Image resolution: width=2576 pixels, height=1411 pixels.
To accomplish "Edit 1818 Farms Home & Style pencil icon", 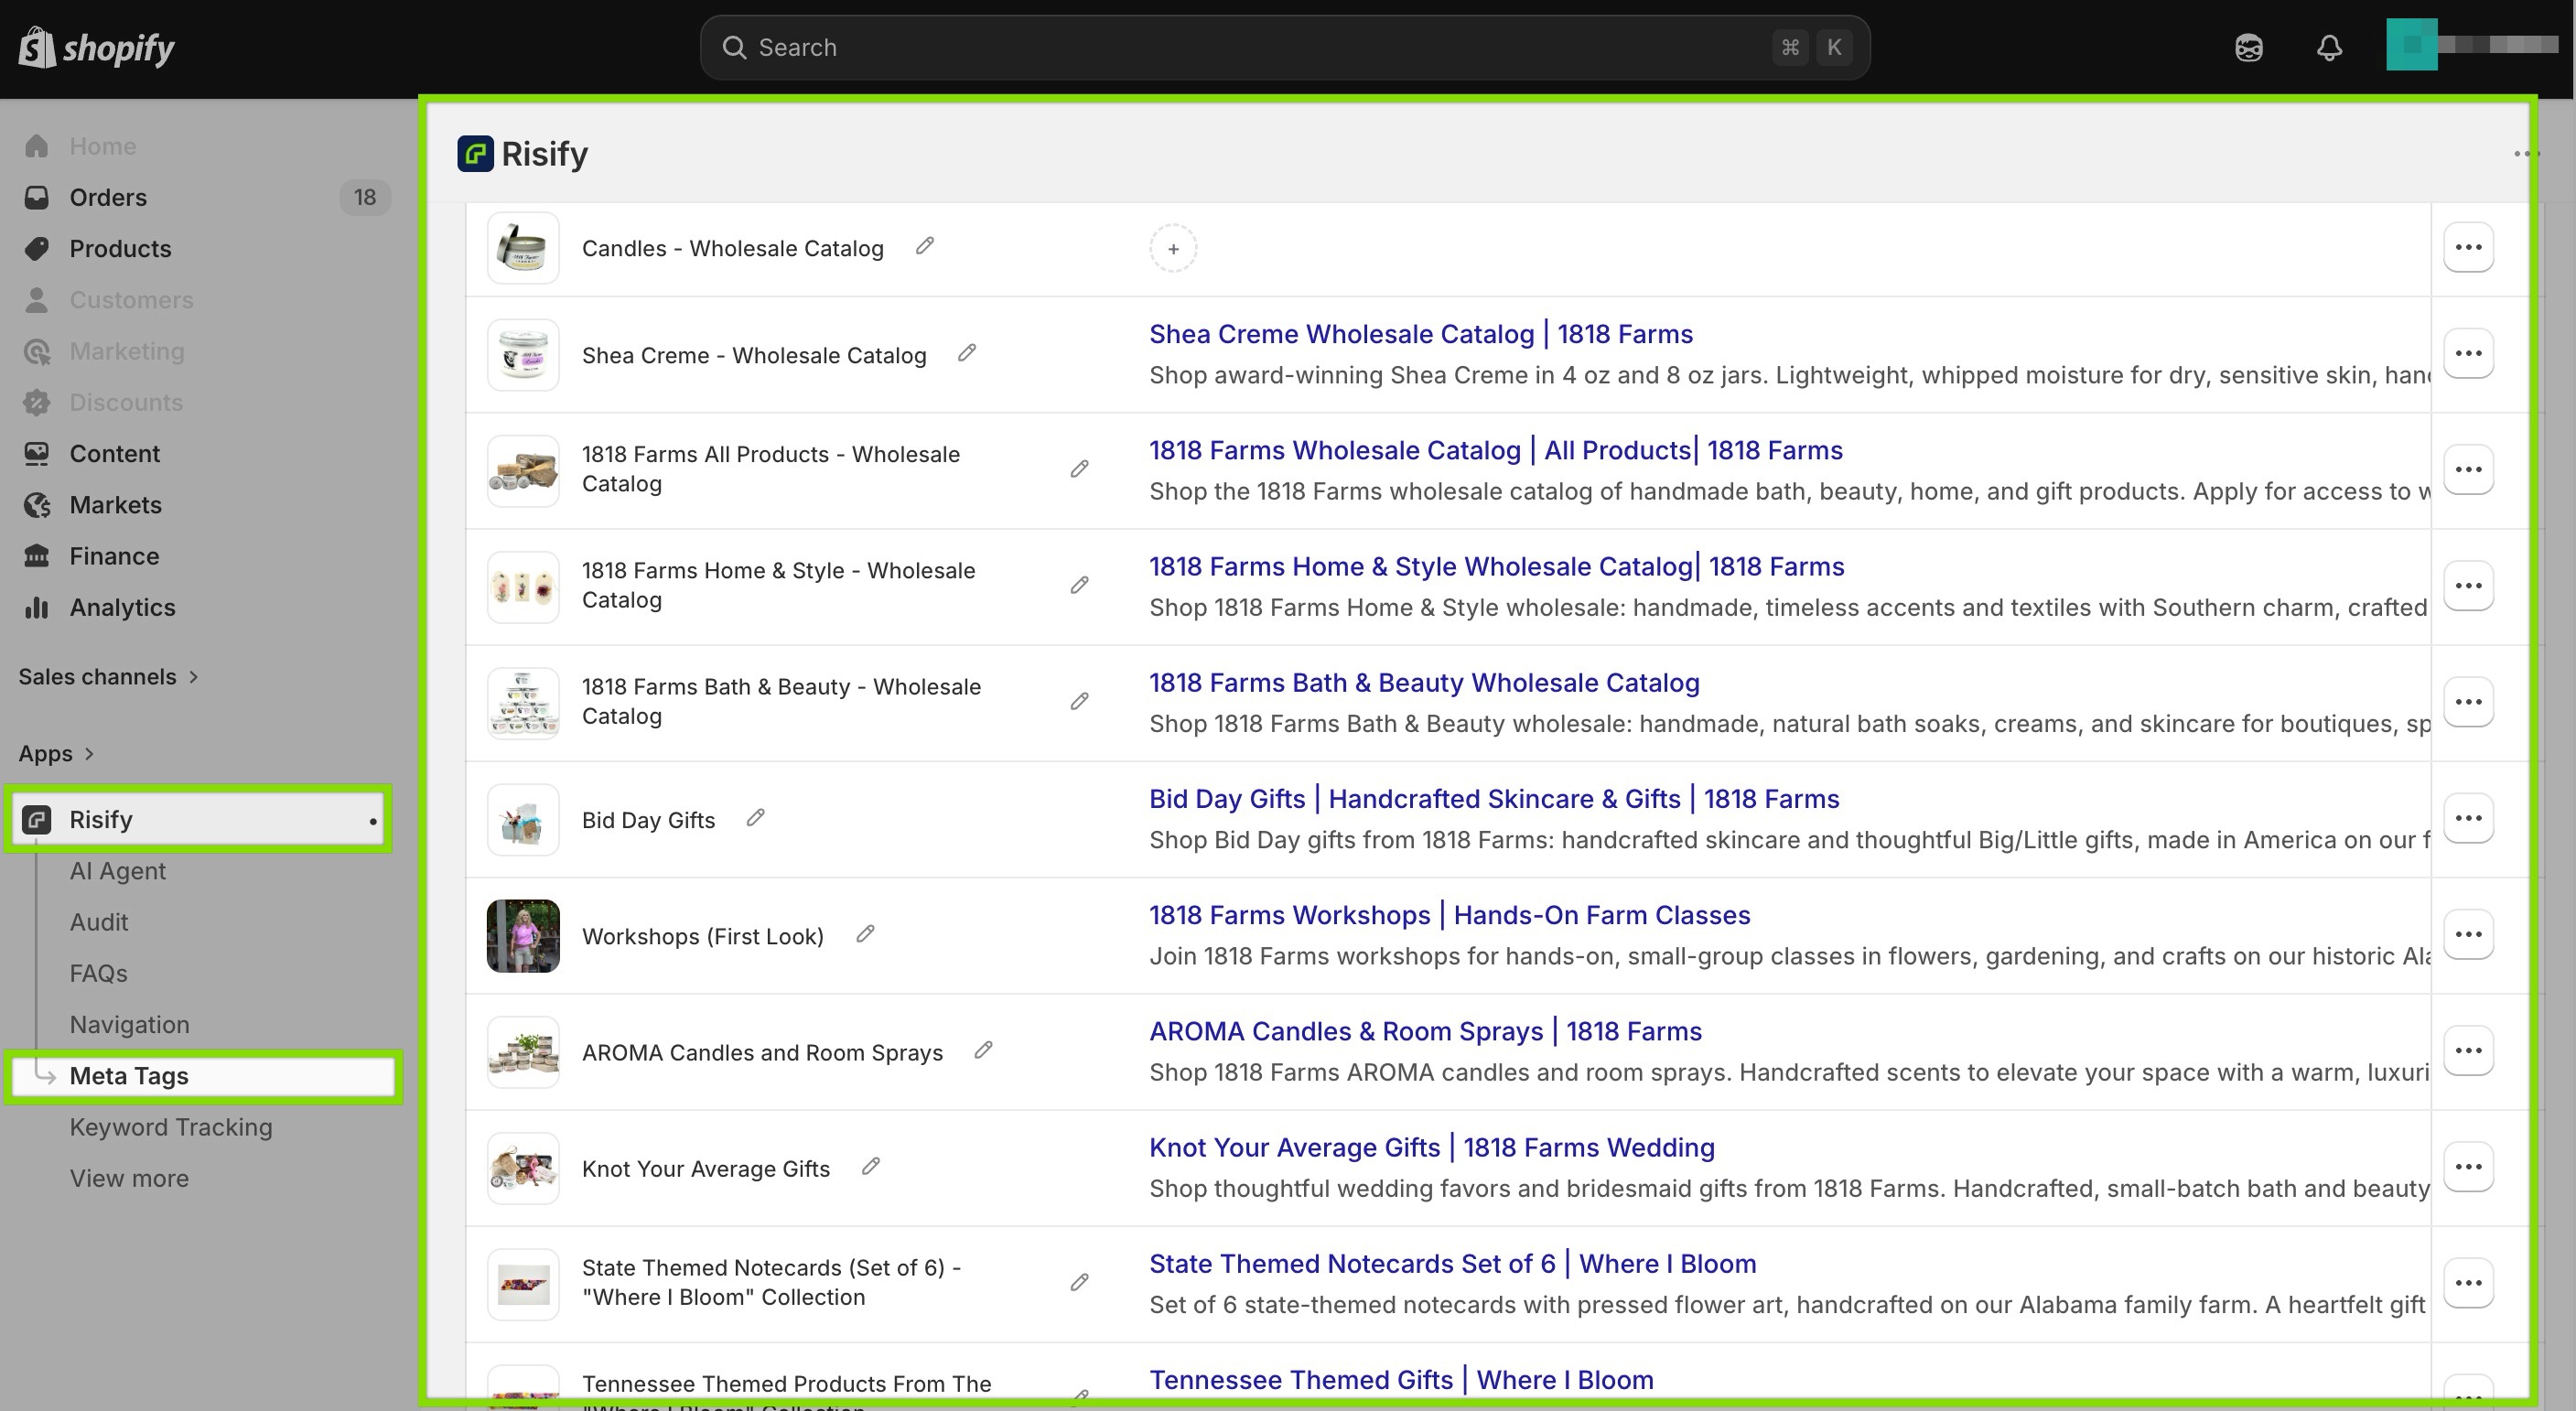I will tap(1079, 585).
